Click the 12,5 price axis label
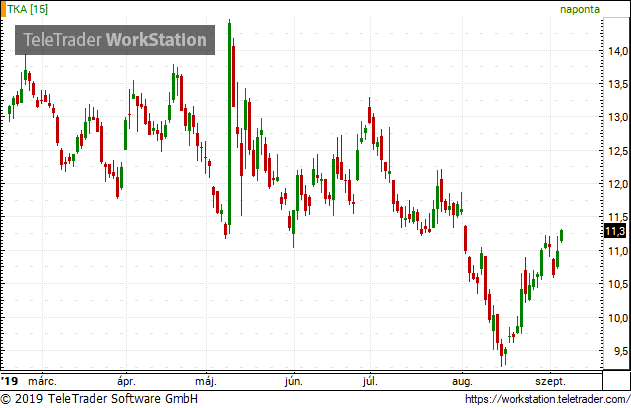 tap(618, 151)
